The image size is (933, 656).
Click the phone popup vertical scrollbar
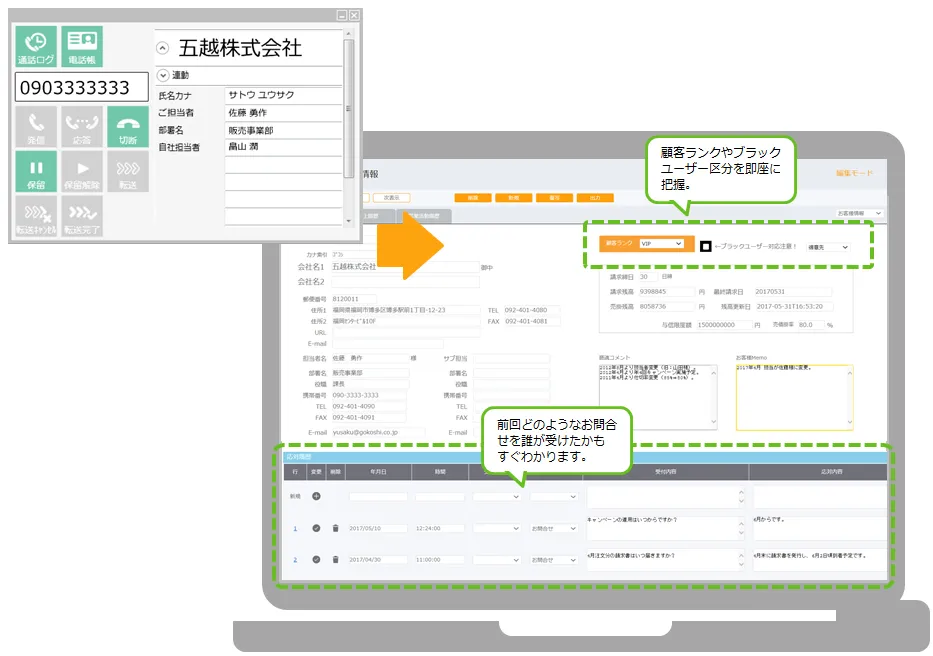(349, 107)
